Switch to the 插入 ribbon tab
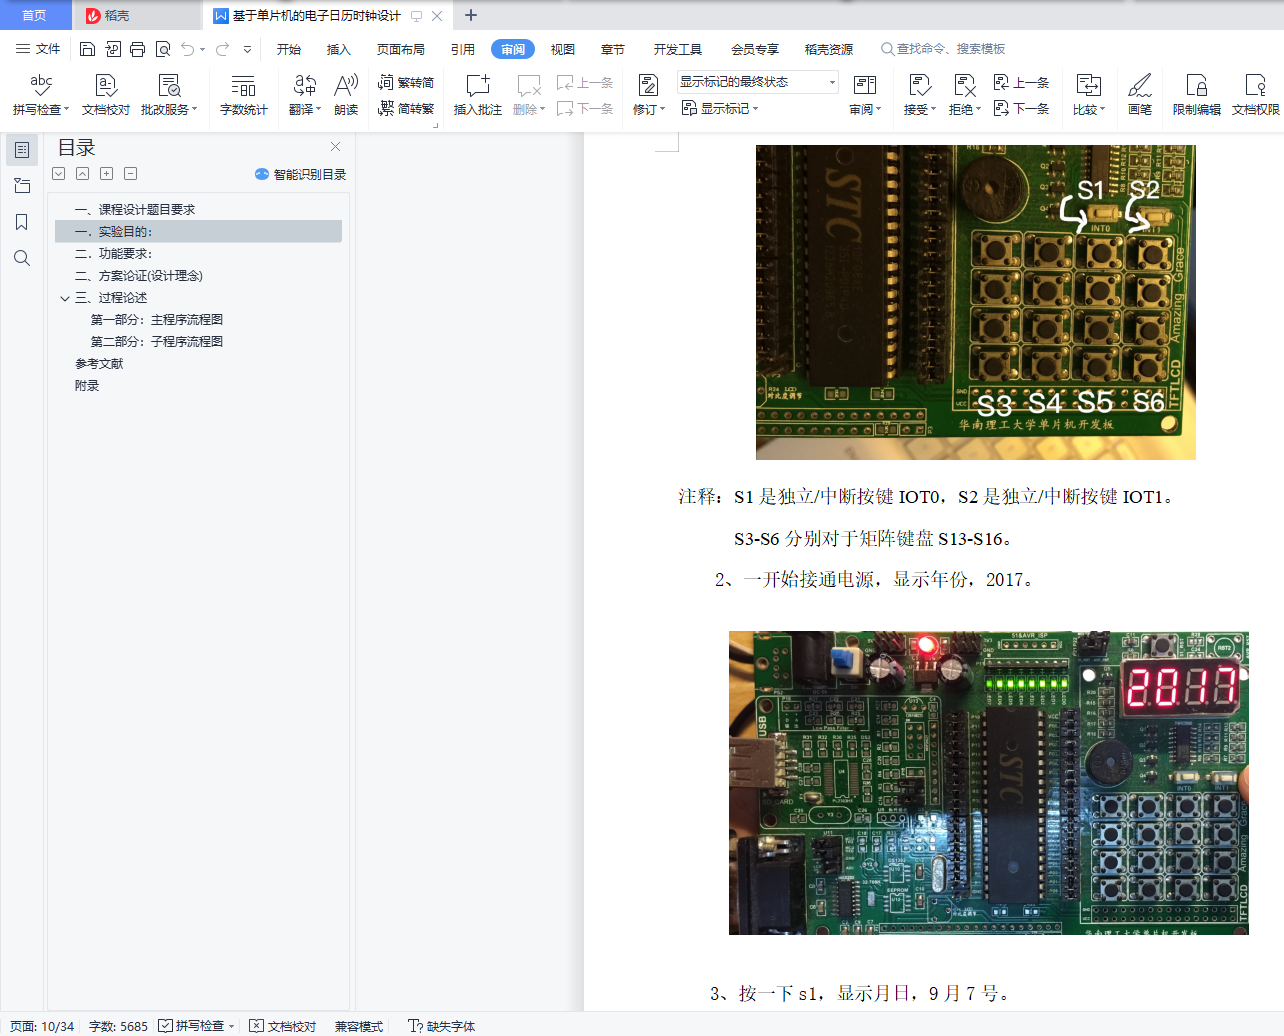The width and height of the screenshot is (1284, 1036). click(x=338, y=49)
